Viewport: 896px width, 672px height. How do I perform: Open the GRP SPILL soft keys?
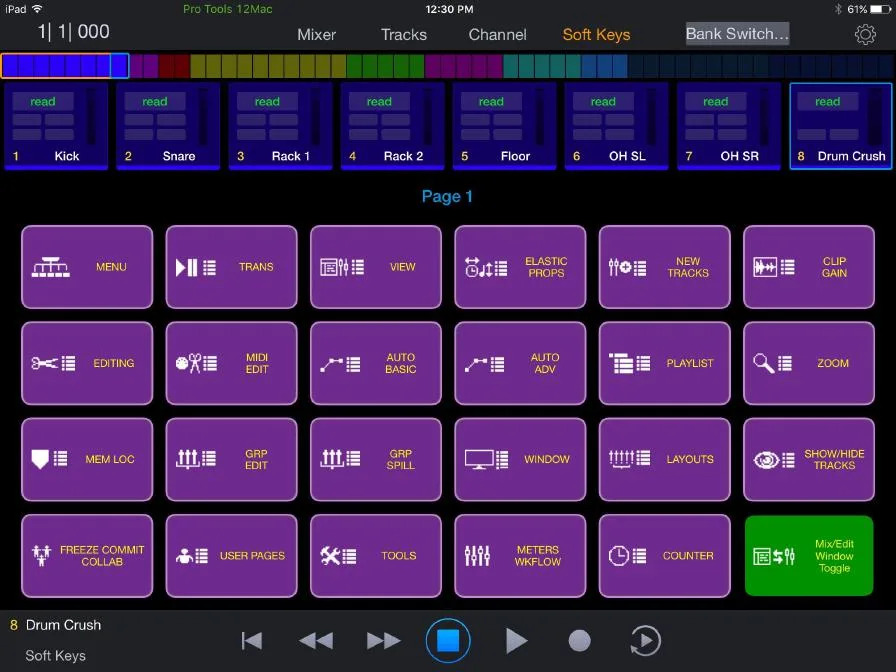click(376, 459)
